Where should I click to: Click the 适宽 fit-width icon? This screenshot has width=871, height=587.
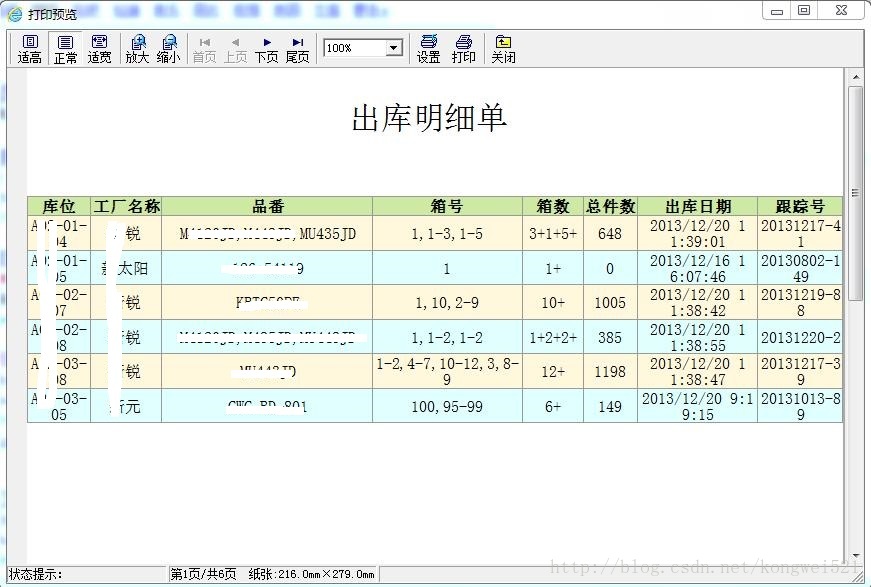click(x=99, y=48)
